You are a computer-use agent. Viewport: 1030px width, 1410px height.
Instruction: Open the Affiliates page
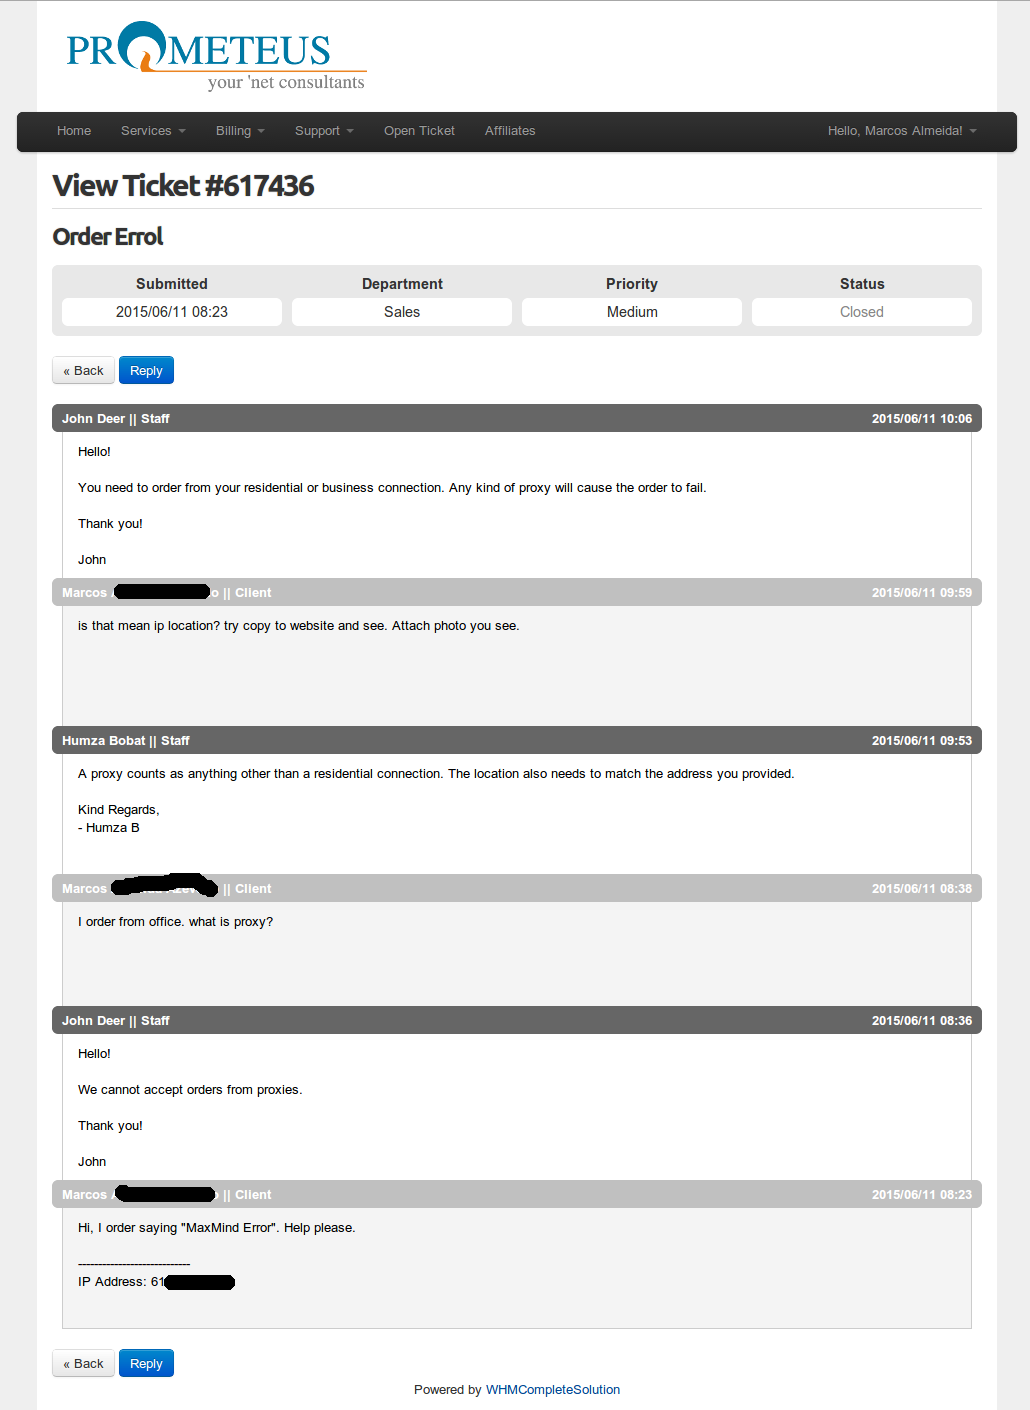click(510, 131)
